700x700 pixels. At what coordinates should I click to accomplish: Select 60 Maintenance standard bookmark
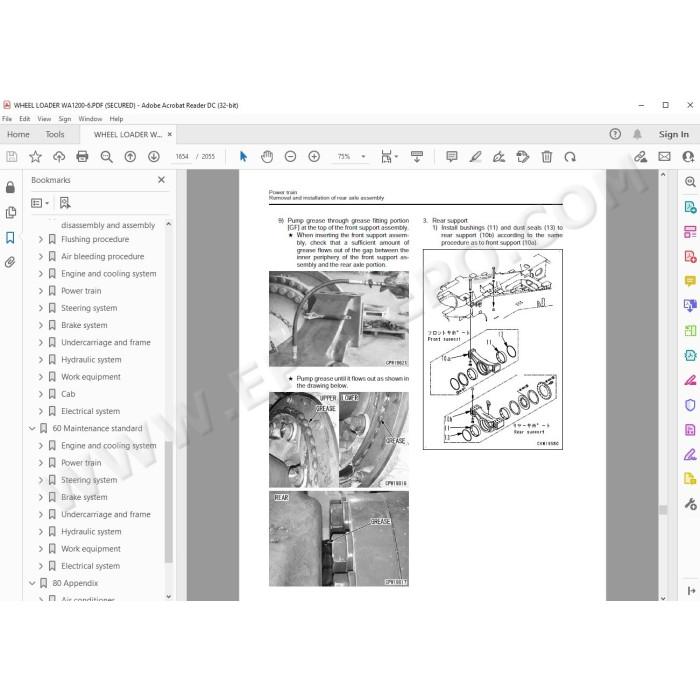(97, 429)
